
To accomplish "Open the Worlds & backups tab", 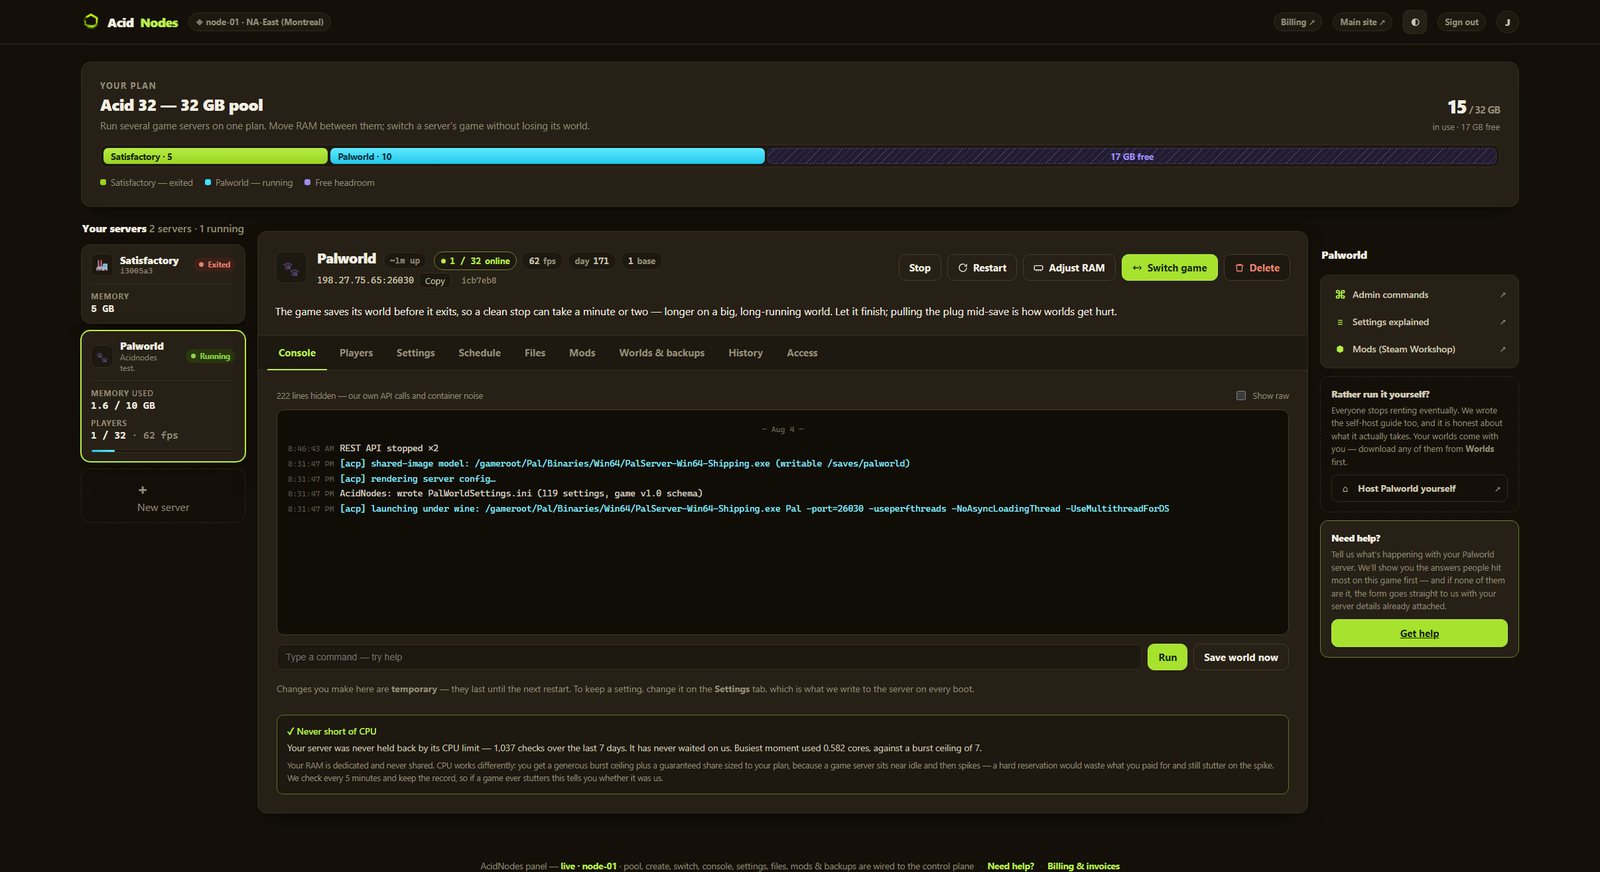I will pos(661,353).
